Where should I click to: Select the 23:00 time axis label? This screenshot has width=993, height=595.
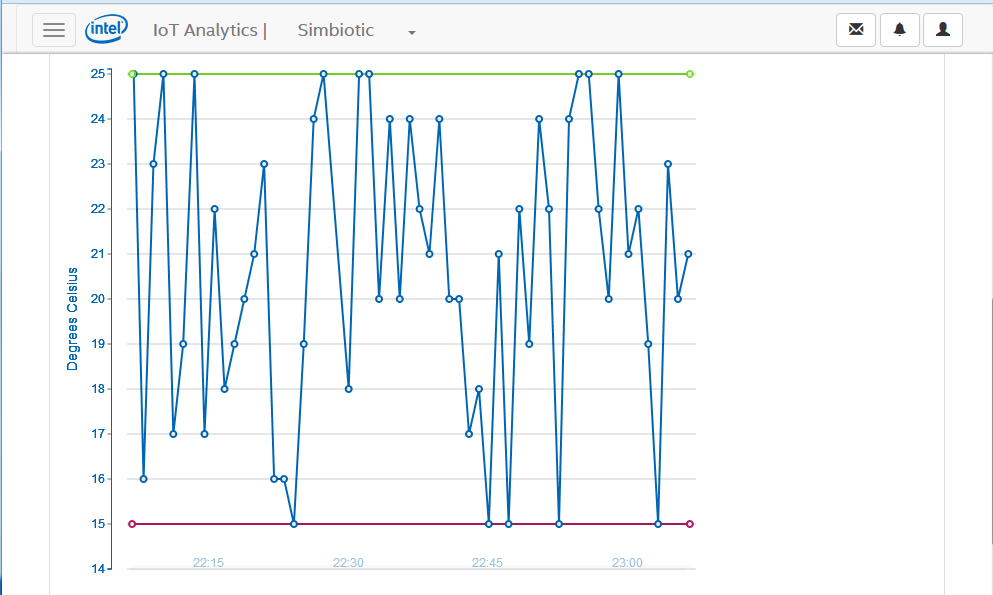click(627, 562)
